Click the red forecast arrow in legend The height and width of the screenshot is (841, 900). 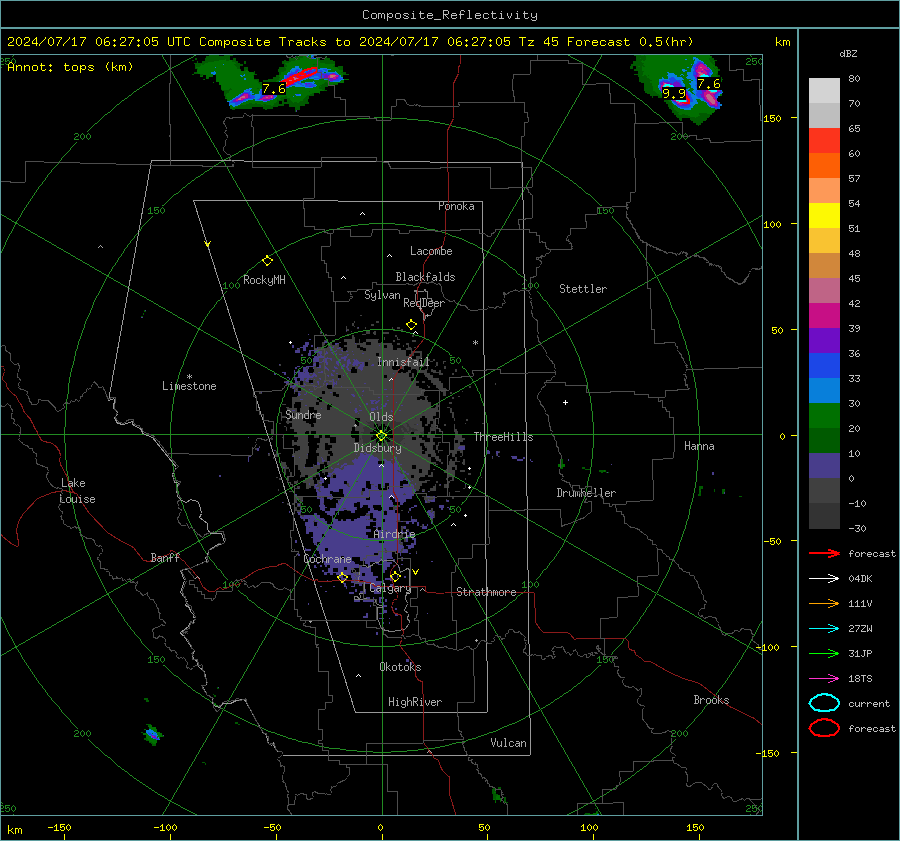(x=824, y=553)
